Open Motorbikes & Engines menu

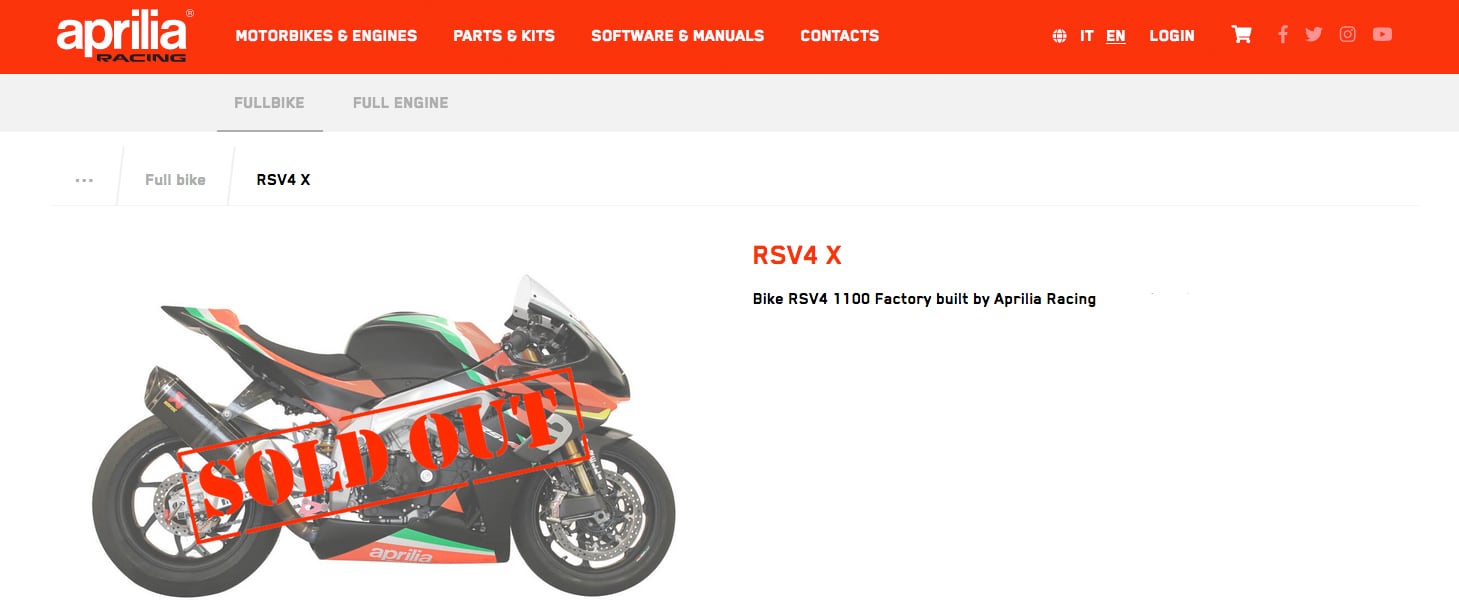pos(326,36)
